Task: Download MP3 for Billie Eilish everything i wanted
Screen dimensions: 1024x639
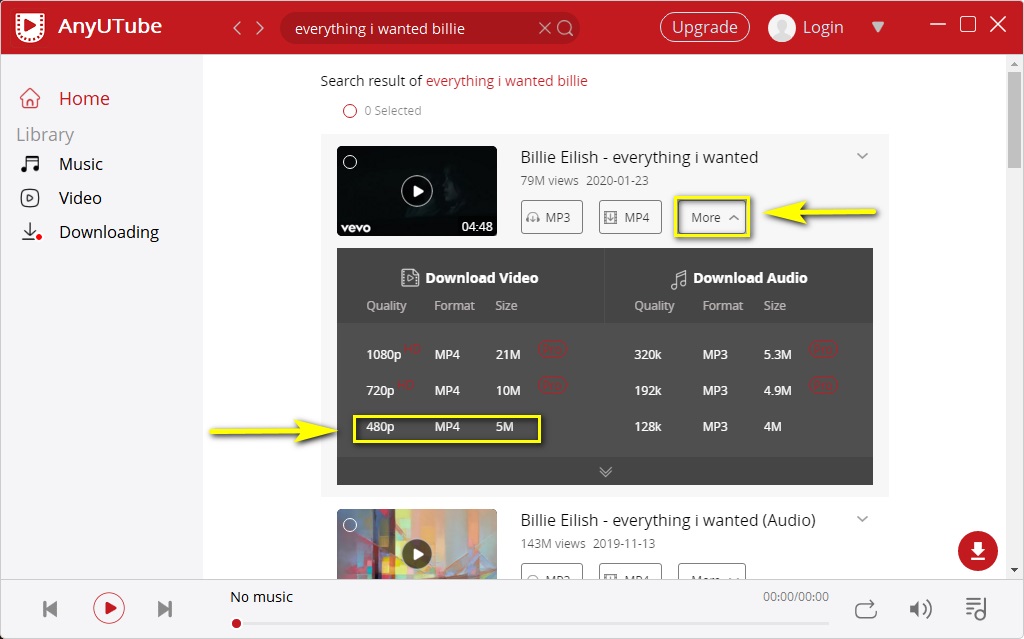Action: [551, 217]
